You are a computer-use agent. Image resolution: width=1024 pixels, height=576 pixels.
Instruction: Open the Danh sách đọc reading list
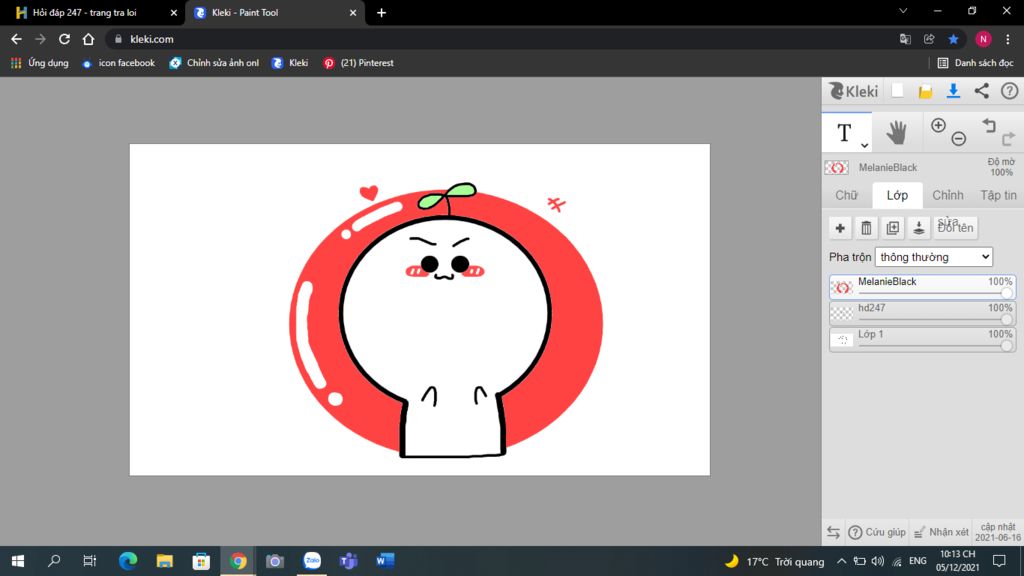(975, 63)
